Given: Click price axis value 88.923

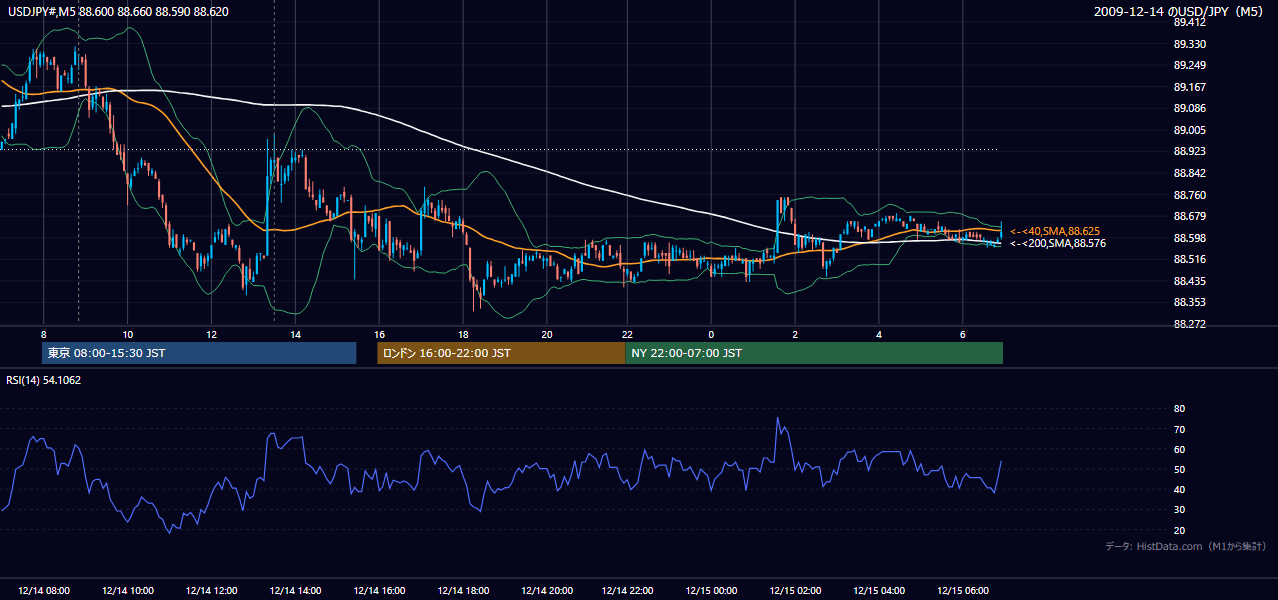Looking at the screenshot, I should pos(1189,151).
